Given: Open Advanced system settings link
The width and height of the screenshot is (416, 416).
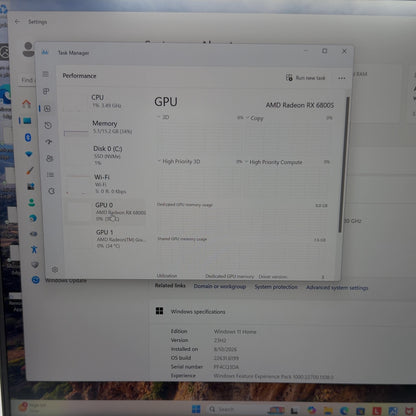Looking at the screenshot, I should click(x=337, y=288).
